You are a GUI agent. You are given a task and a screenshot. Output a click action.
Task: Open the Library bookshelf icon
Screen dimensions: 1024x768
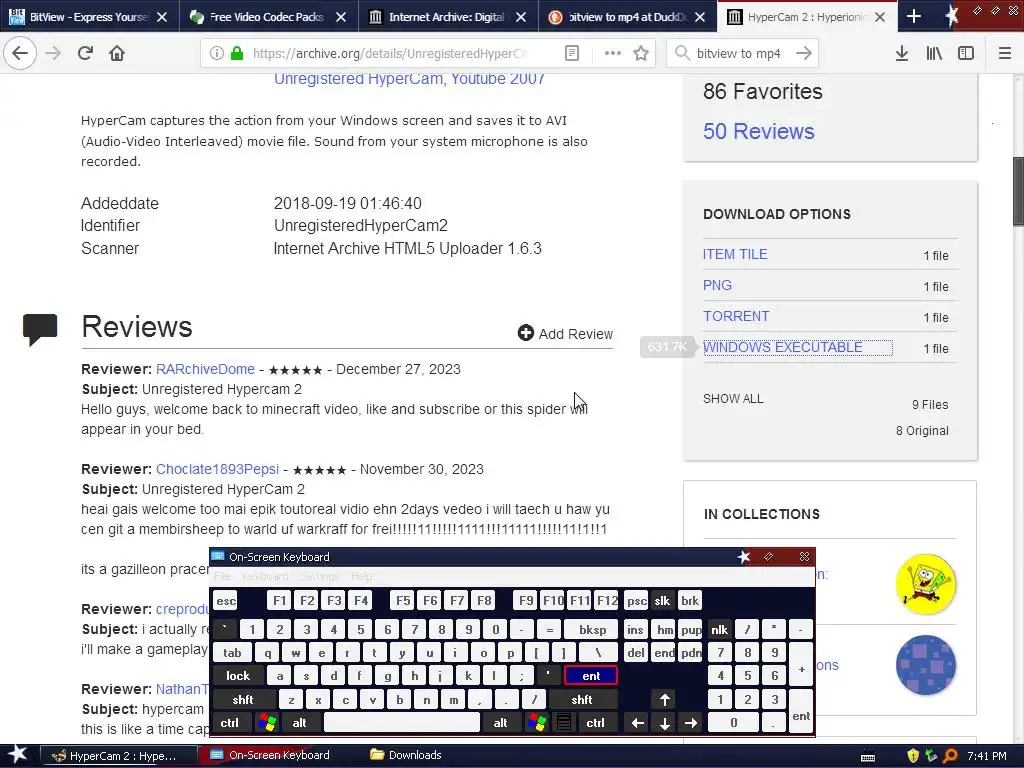pos(934,53)
